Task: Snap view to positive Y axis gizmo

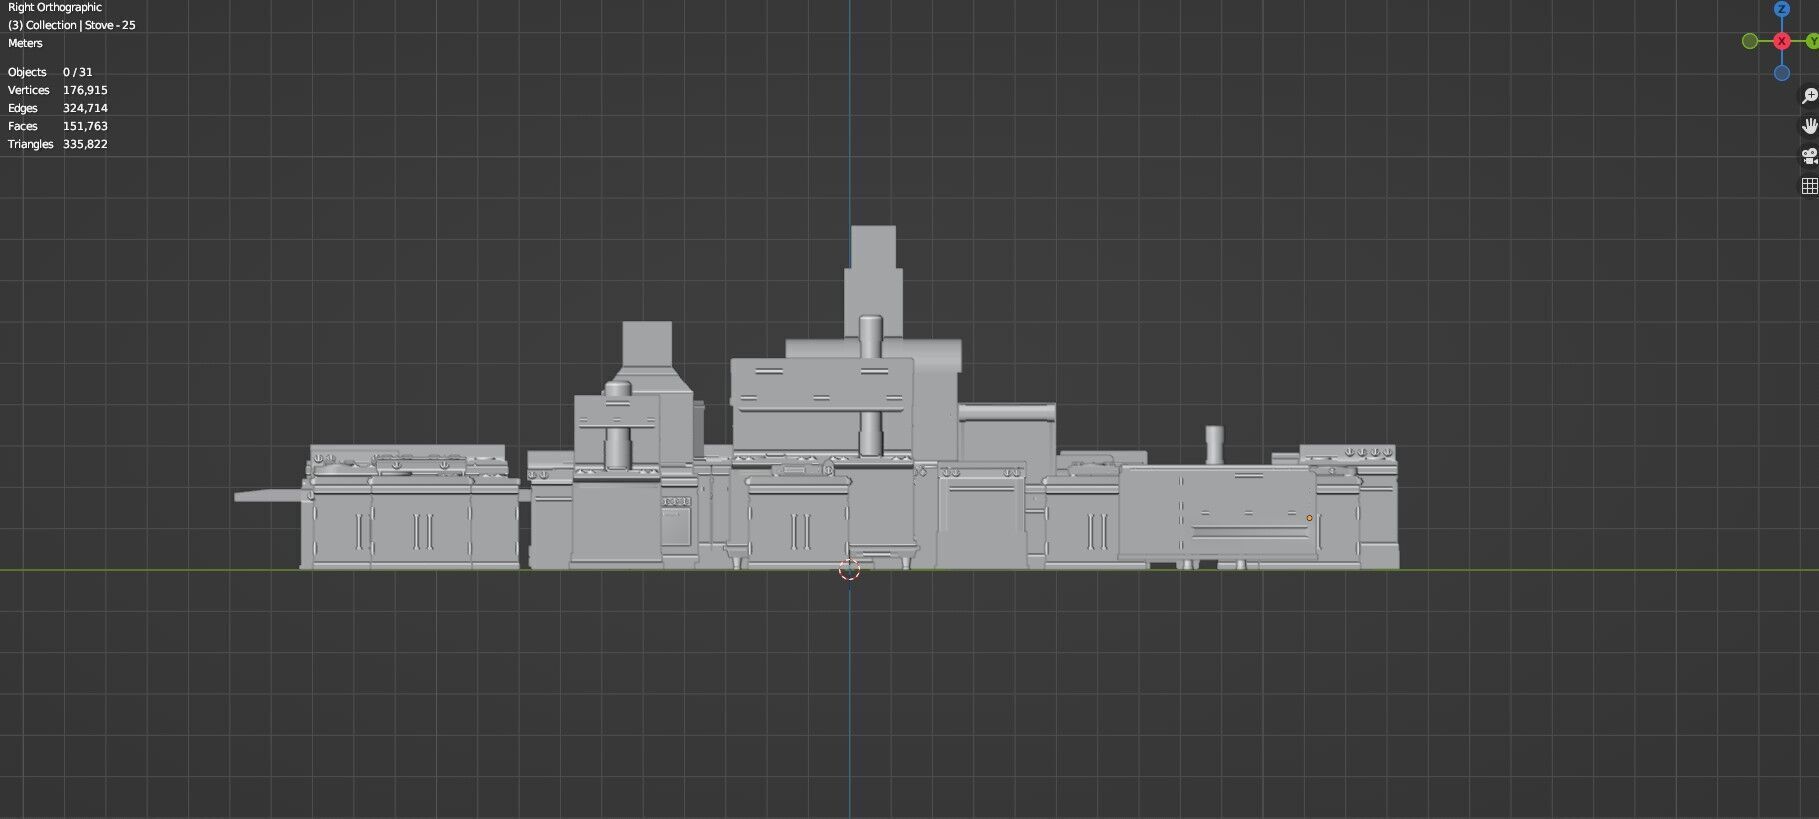Action: click(x=1813, y=41)
